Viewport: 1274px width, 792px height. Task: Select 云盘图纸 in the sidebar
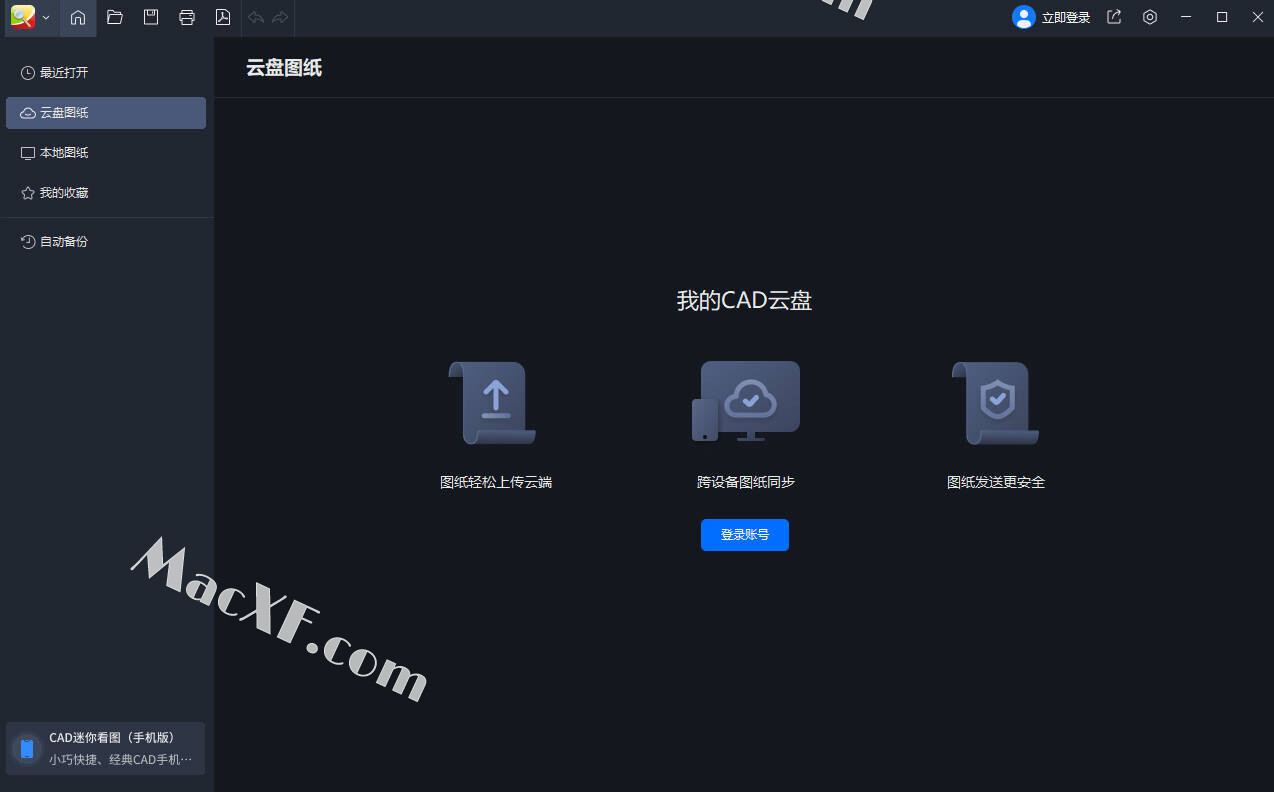click(64, 113)
